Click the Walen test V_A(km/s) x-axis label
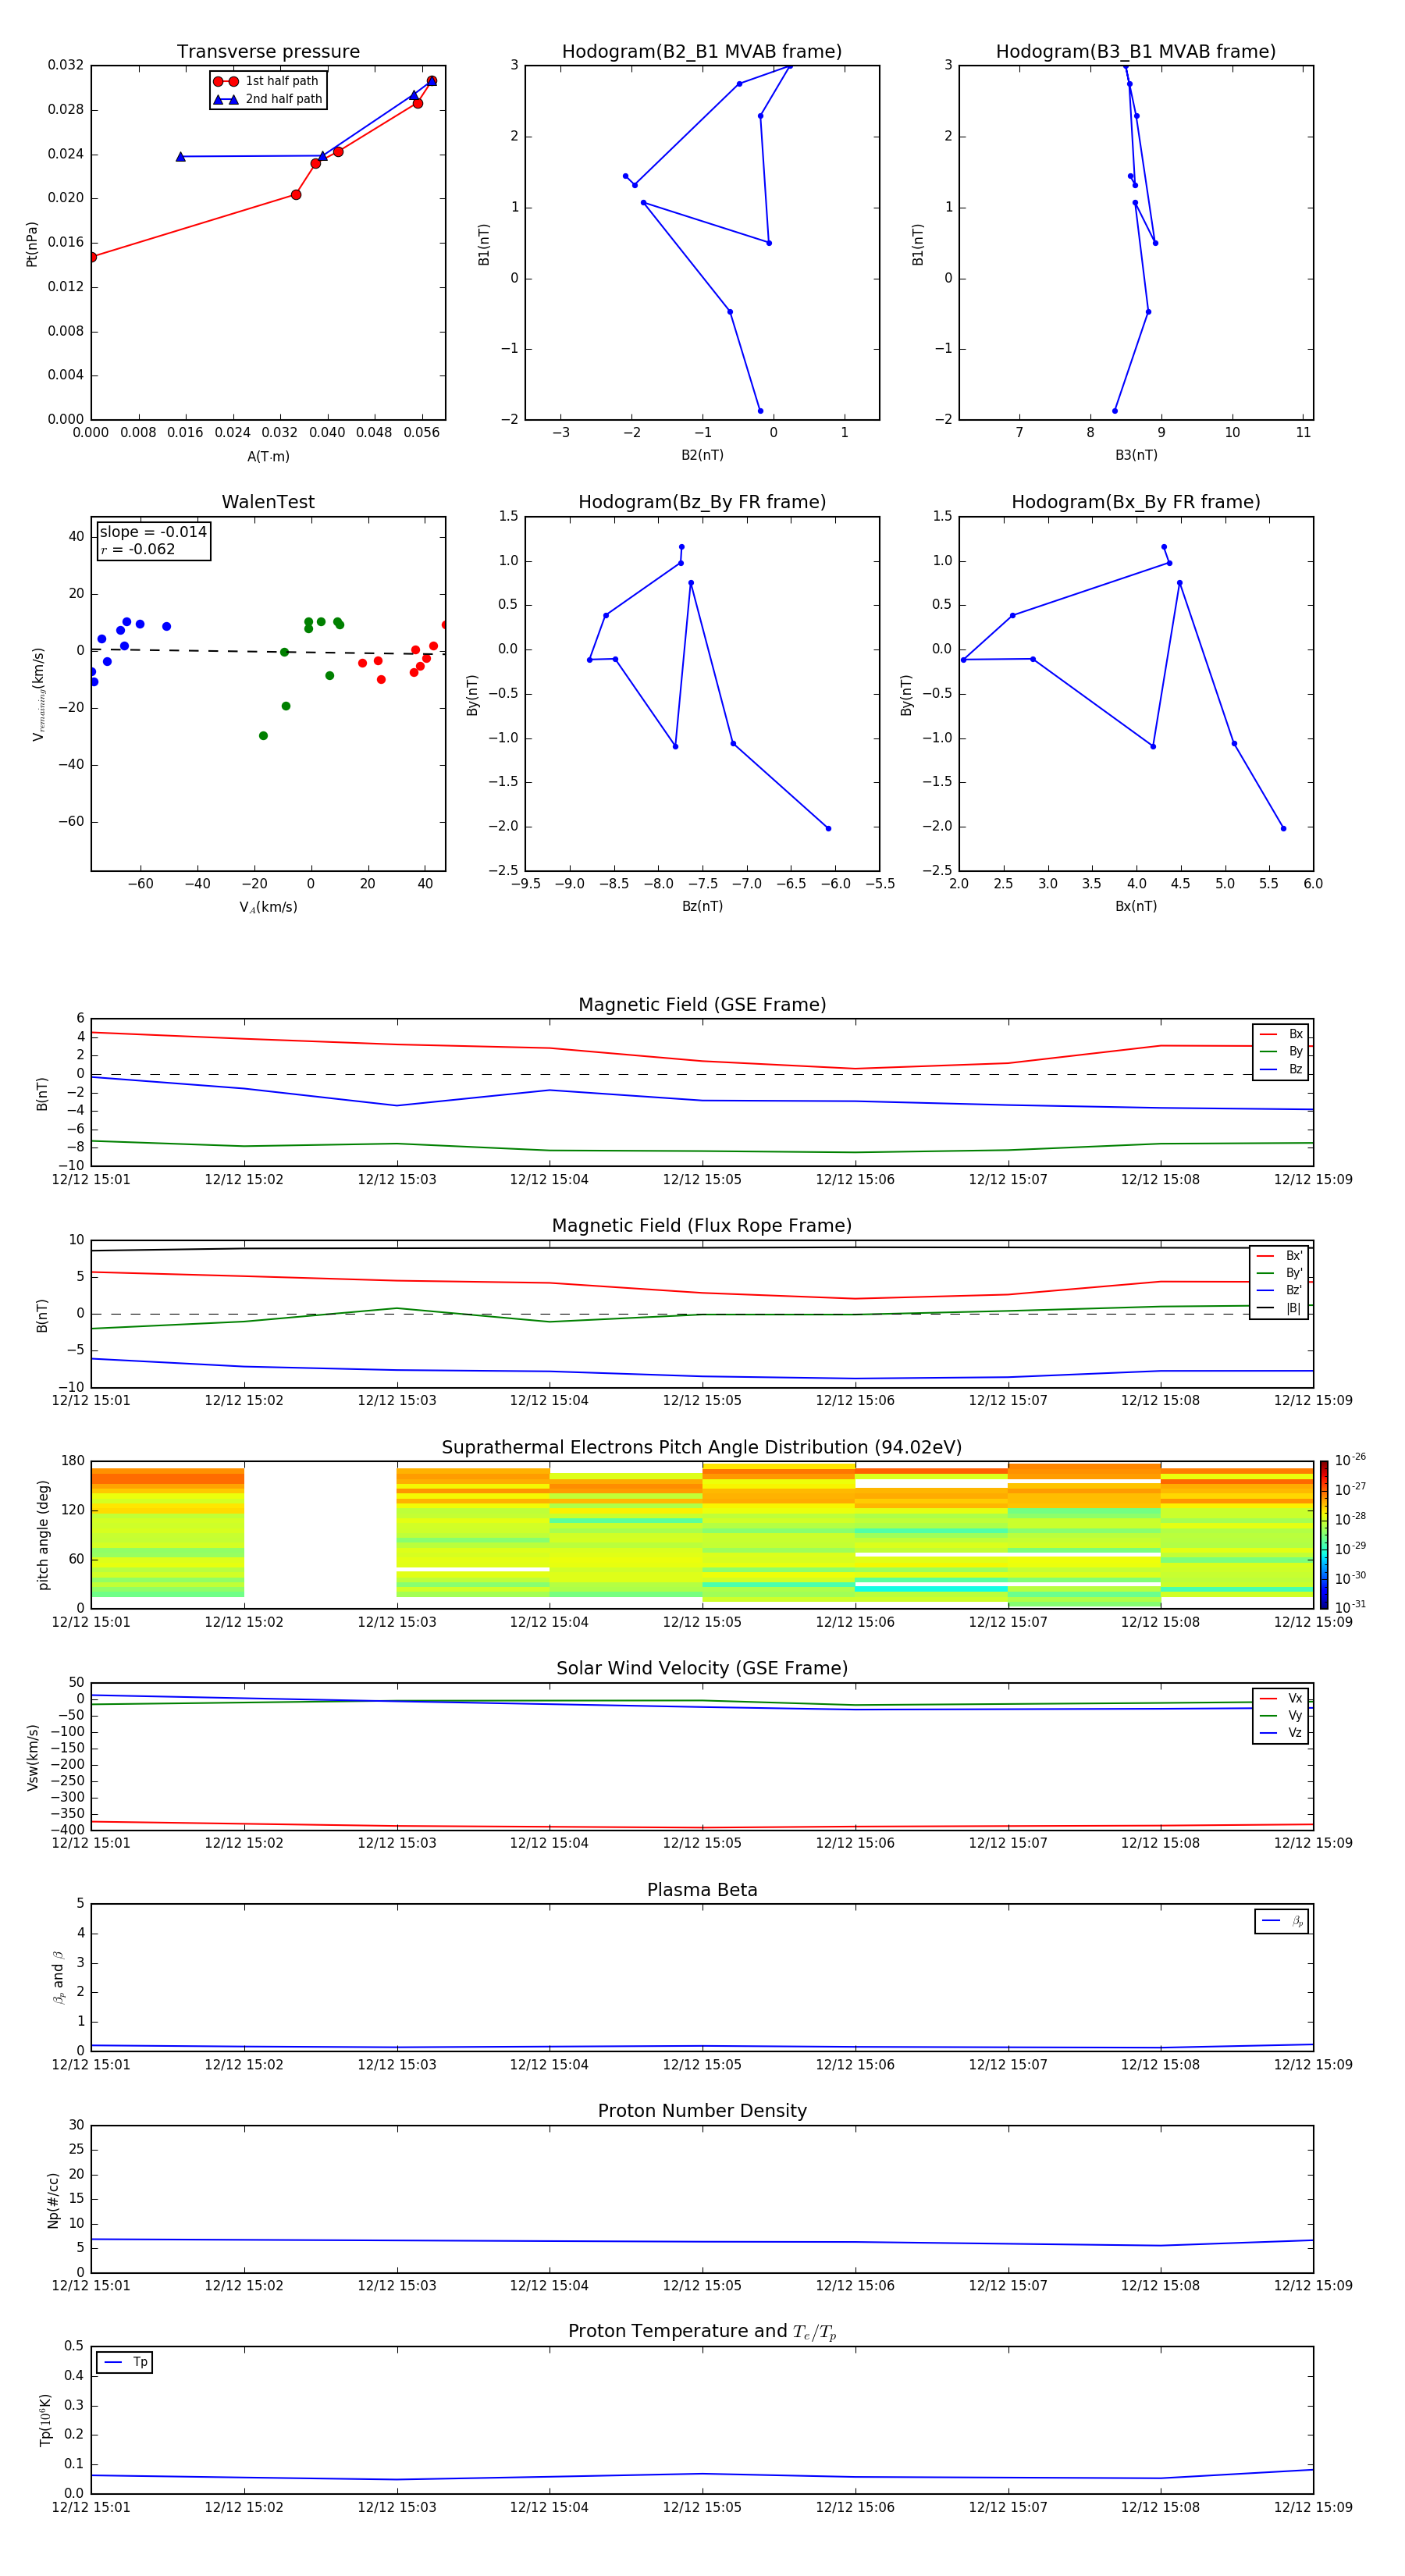Screen dimensions: 1405x2576 [x=268, y=907]
